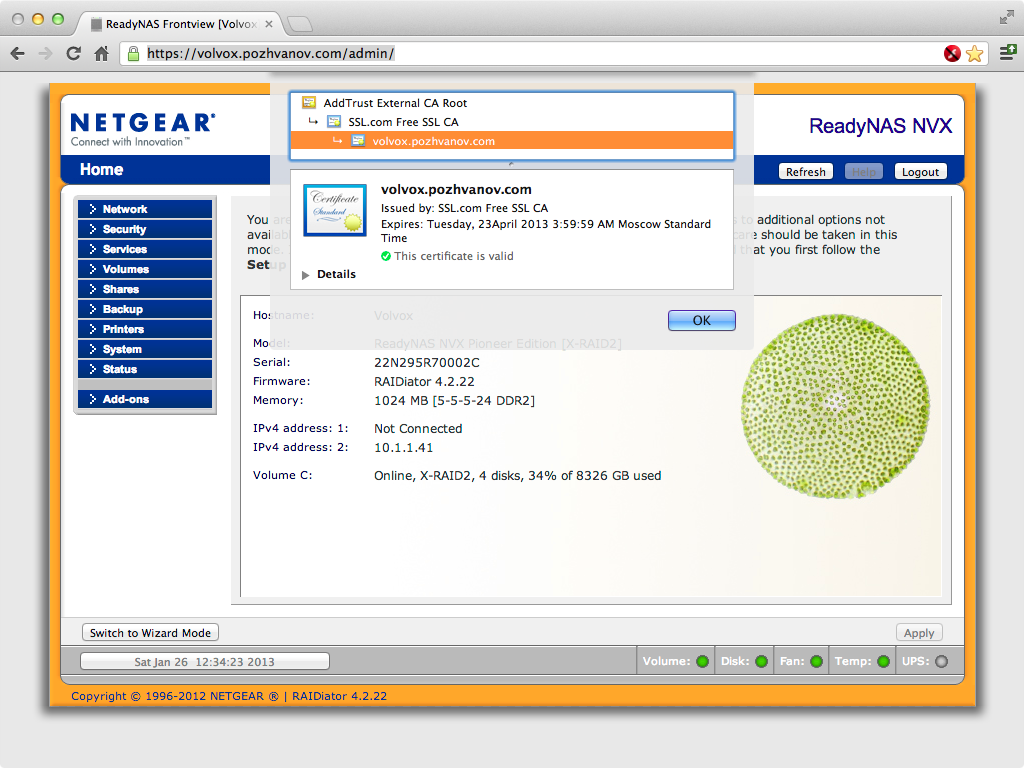This screenshot has width=1024, height=768.
Task: Select volvox.pozhvanov.com certificate in chain
Action: coord(512,141)
